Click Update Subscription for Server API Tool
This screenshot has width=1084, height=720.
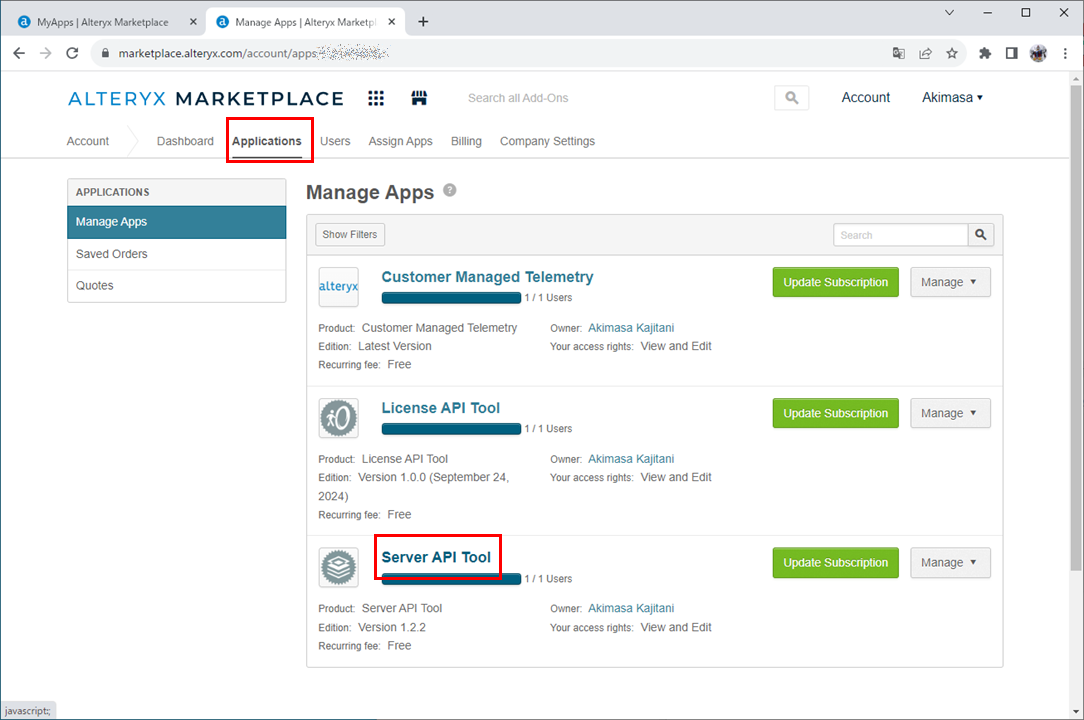point(835,563)
